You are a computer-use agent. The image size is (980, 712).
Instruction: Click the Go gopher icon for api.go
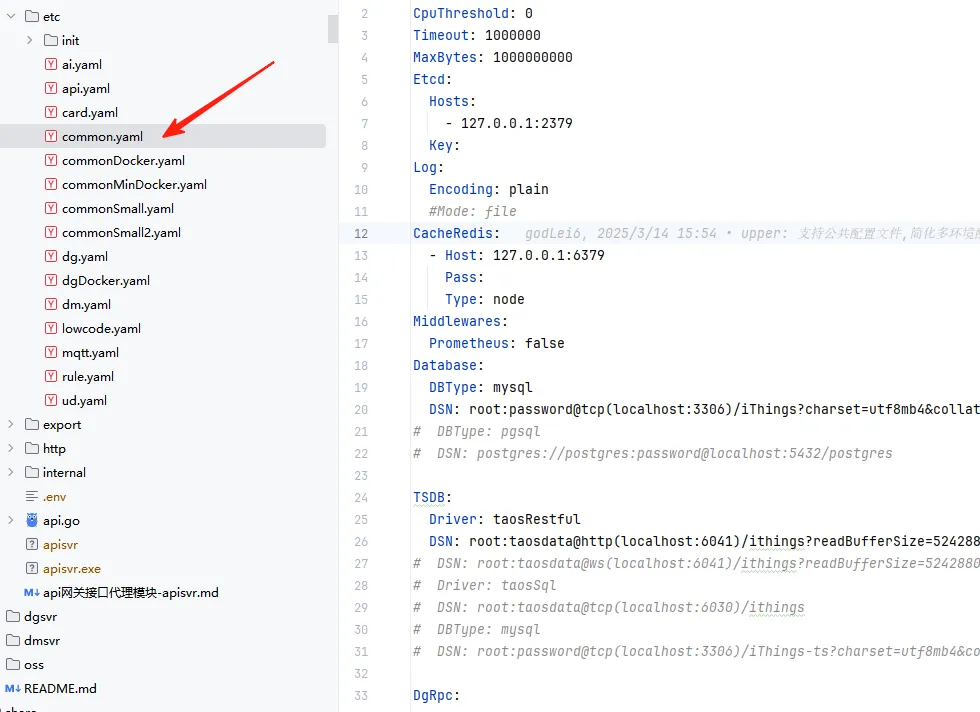pos(32,520)
